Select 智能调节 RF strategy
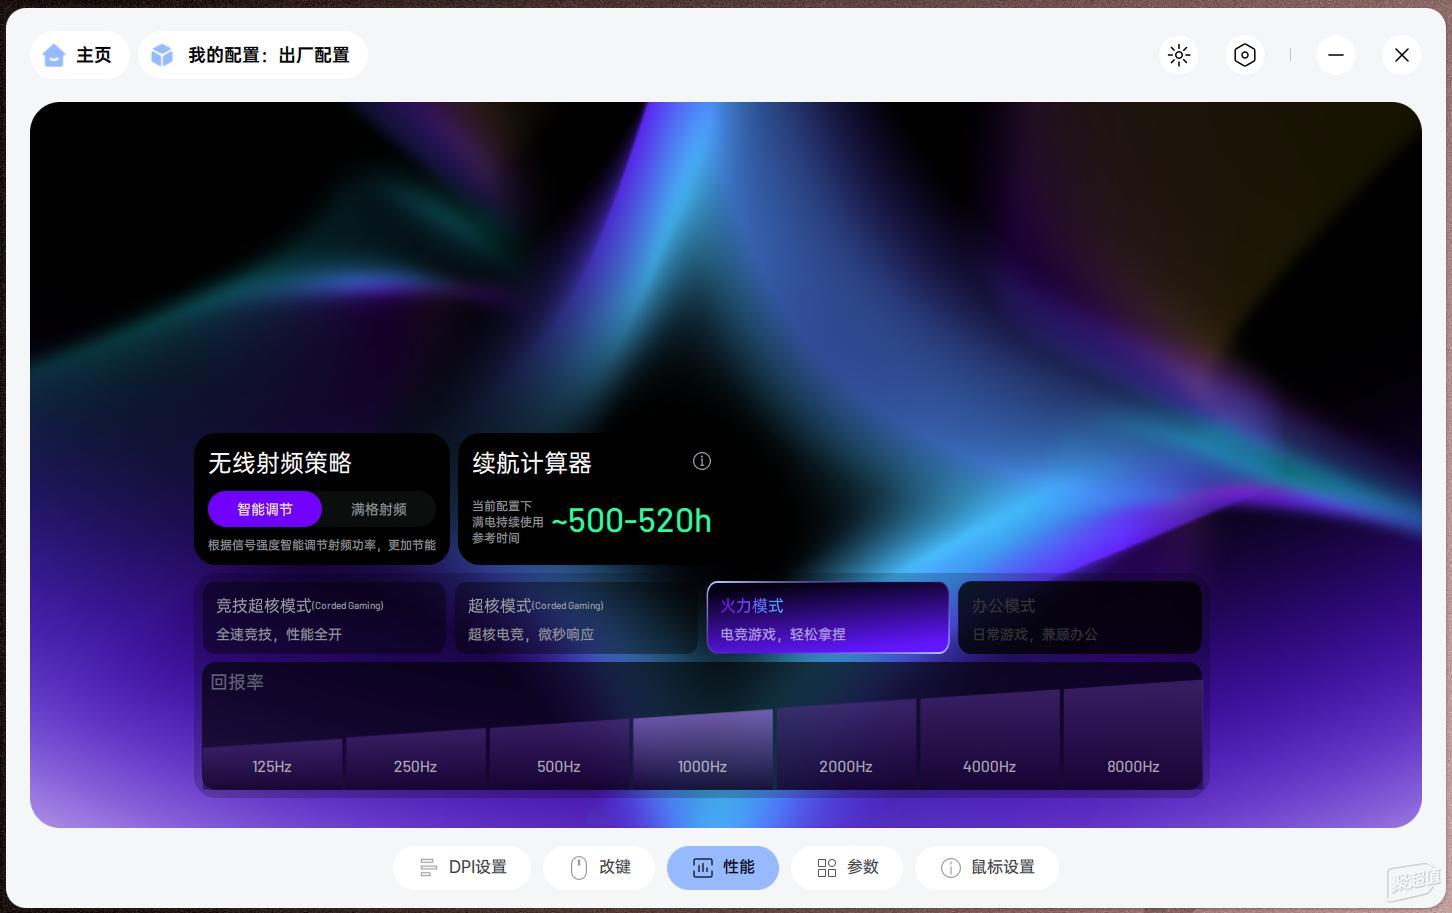This screenshot has width=1452, height=913. coord(265,509)
